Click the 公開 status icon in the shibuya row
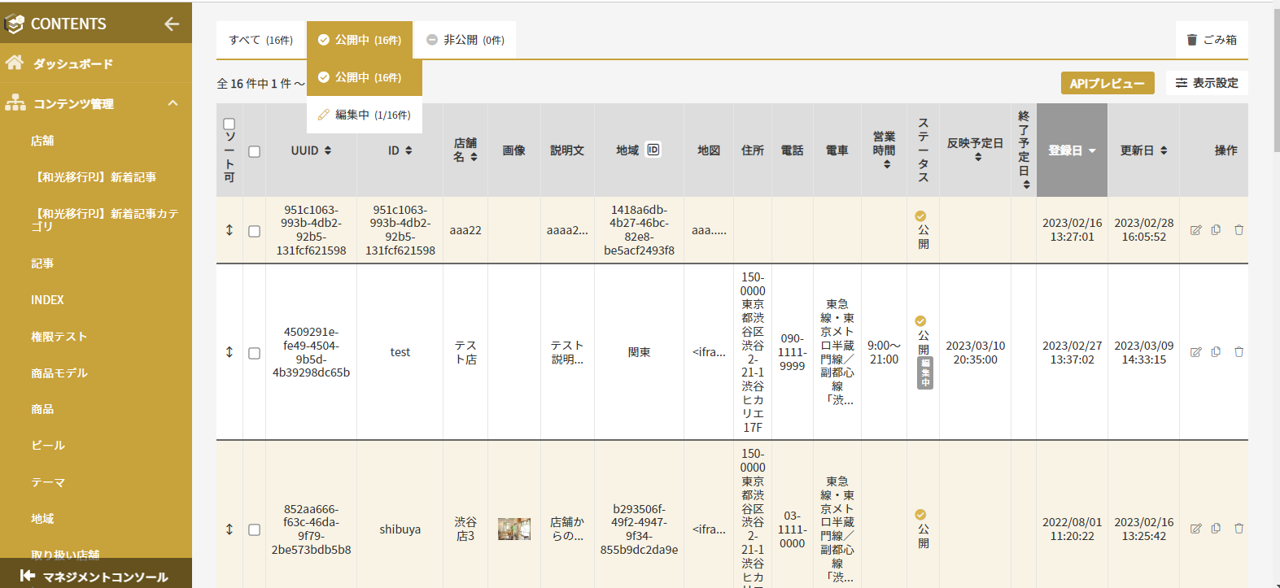 click(x=920, y=514)
